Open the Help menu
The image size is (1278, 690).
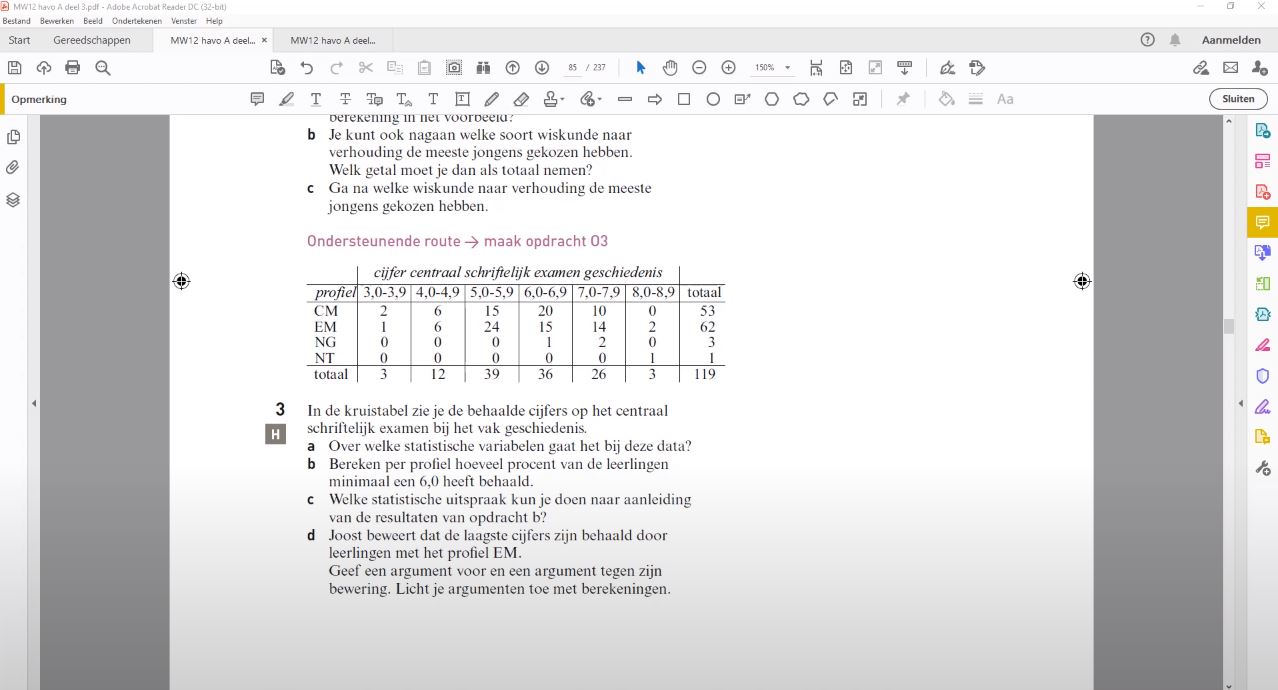tap(214, 21)
